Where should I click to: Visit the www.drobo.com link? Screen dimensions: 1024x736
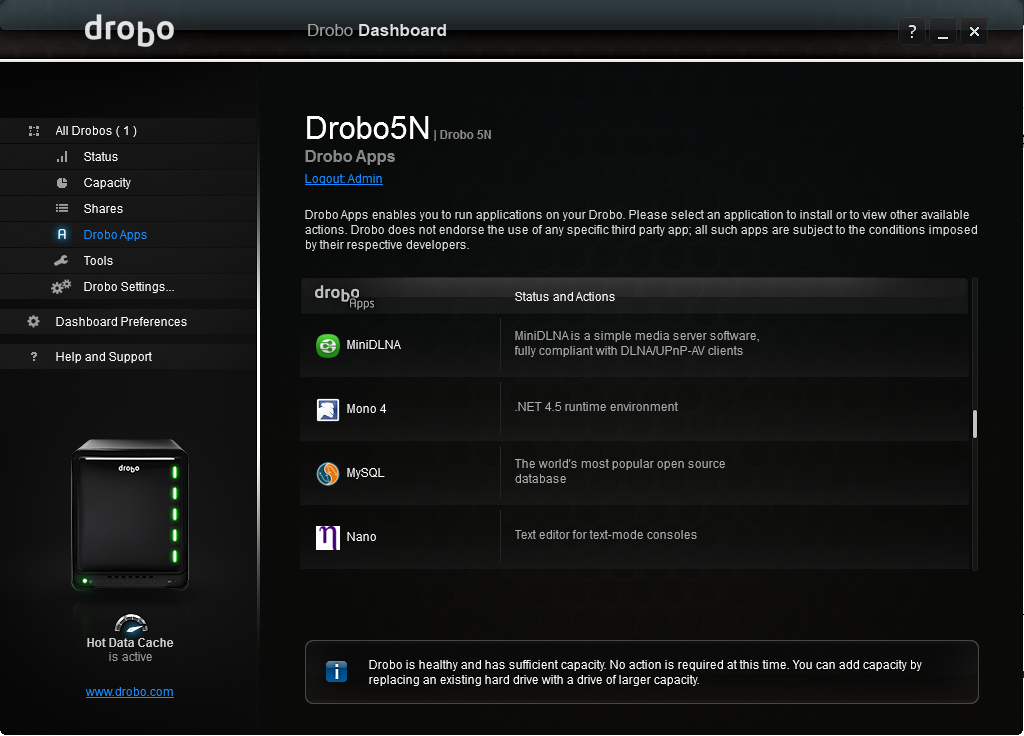coord(129,692)
